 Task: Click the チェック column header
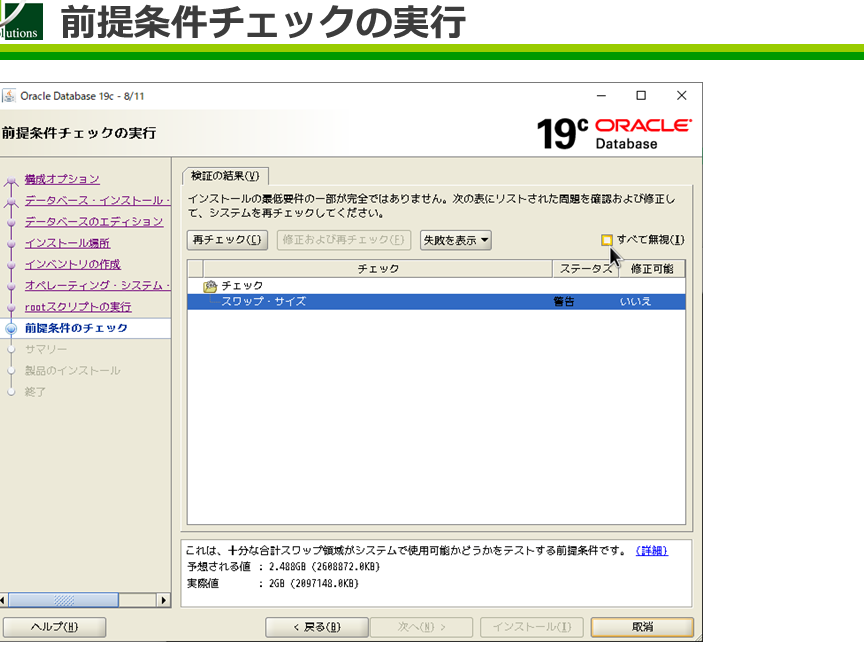pyautogui.click(x=378, y=269)
